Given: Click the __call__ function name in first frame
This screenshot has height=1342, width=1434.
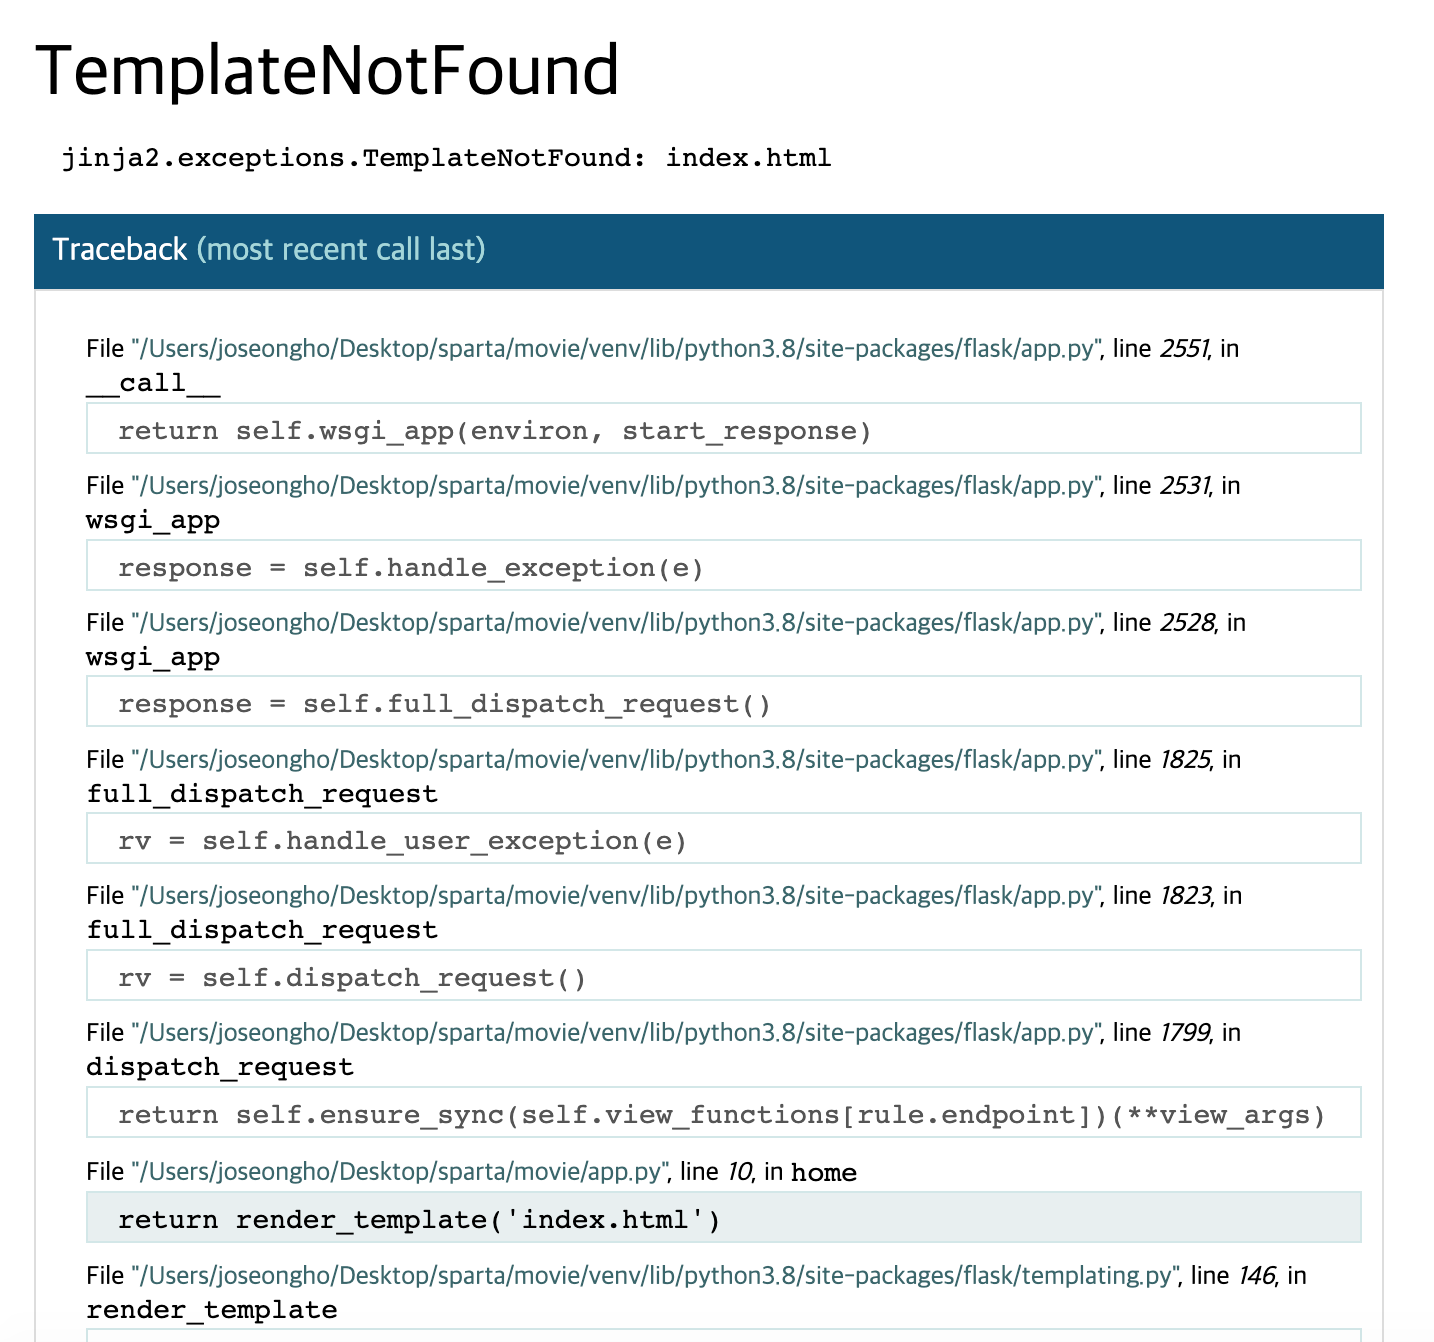Looking at the screenshot, I should click(x=153, y=383).
